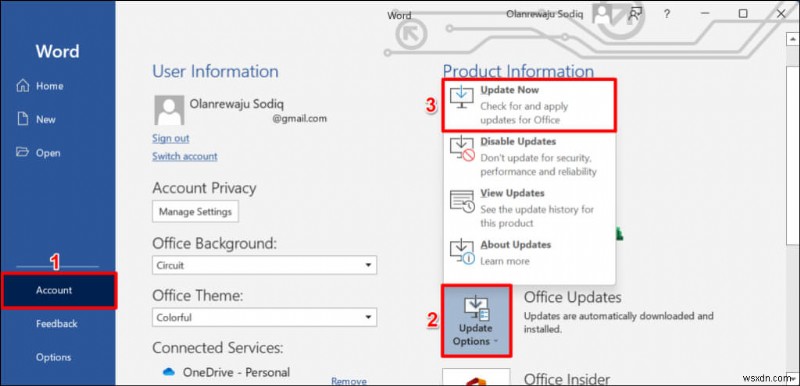
Task: Click the Switch account link
Action: (x=185, y=156)
